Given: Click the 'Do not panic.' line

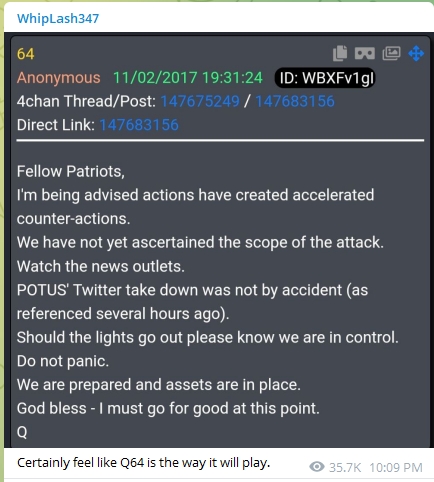Looking at the screenshot, I should pos(63,361).
